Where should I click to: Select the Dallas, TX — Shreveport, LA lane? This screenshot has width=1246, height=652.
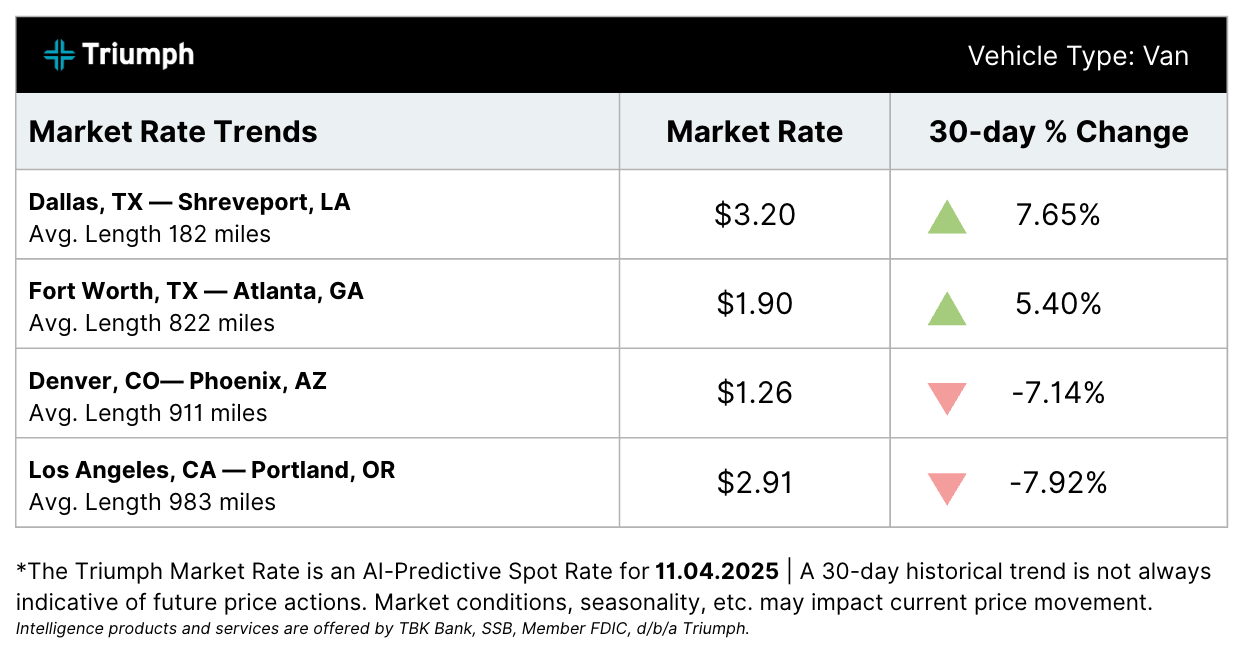pyautogui.click(x=190, y=202)
